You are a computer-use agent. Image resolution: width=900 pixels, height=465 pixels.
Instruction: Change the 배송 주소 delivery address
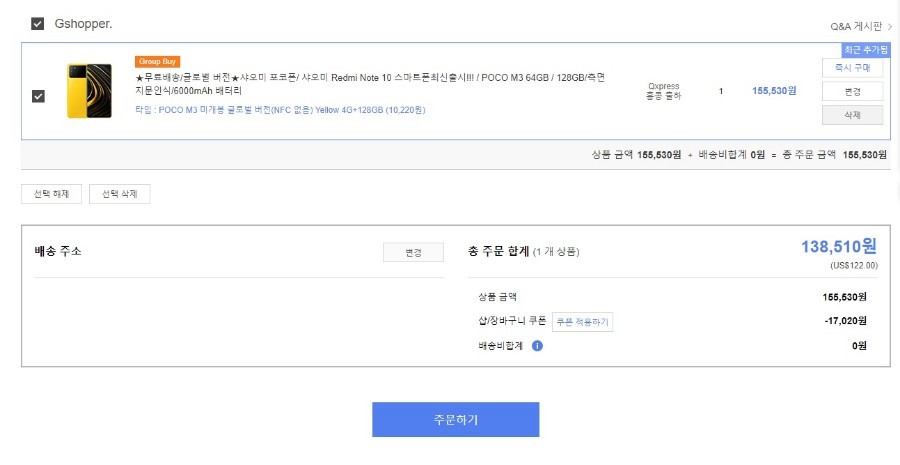pos(413,253)
